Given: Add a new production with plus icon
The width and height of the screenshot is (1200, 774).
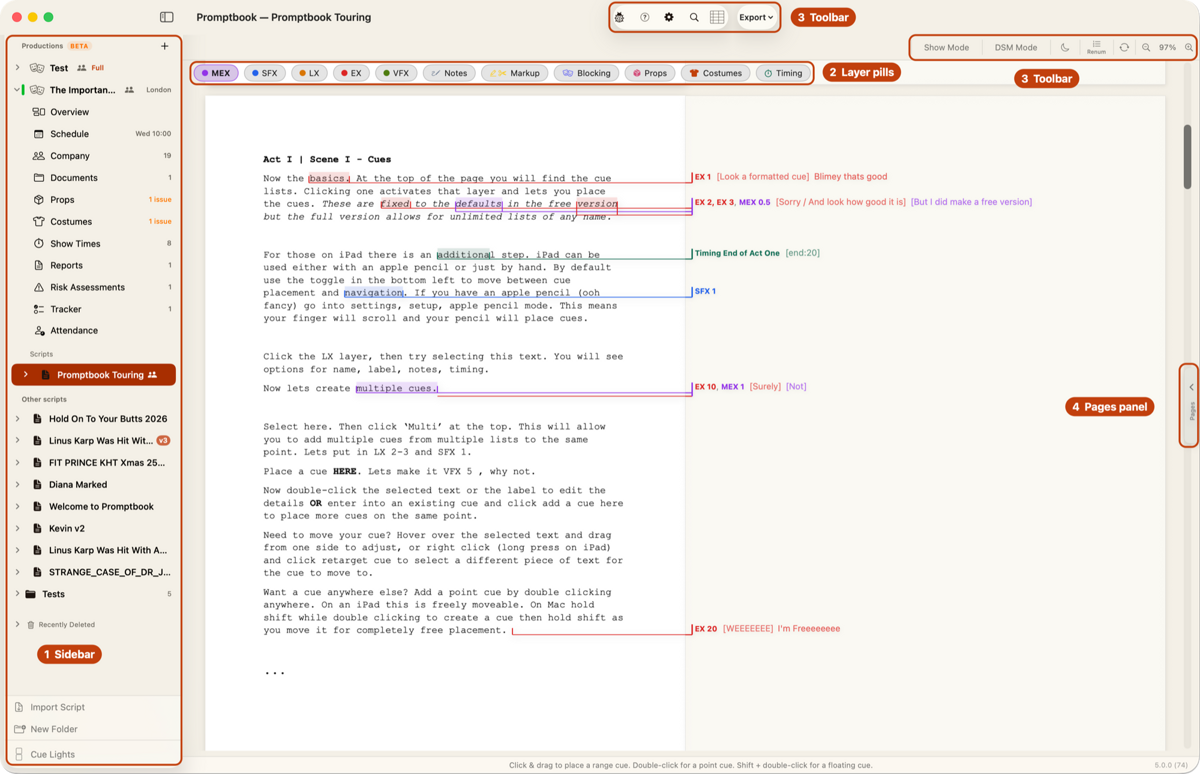Looking at the screenshot, I should click(165, 46).
